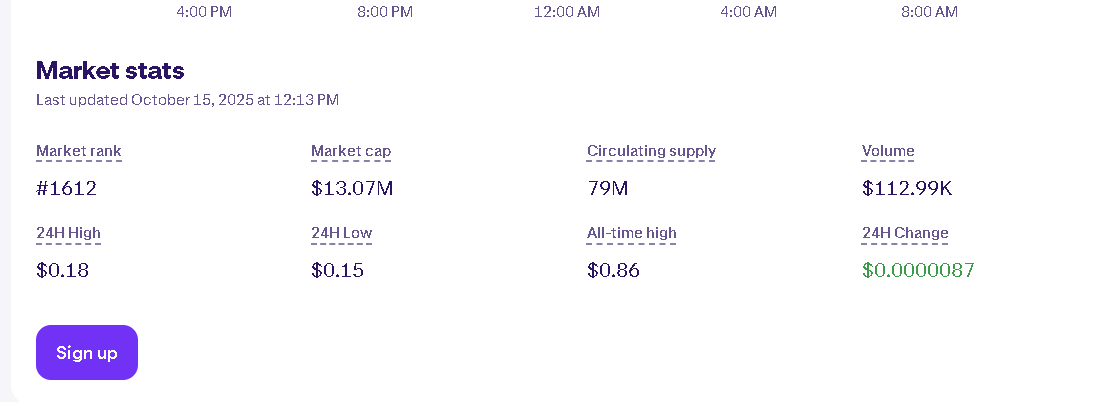Click the $112.99K volume value
The height and width of the screenshot is (402, 1117).
coord(904,188)
